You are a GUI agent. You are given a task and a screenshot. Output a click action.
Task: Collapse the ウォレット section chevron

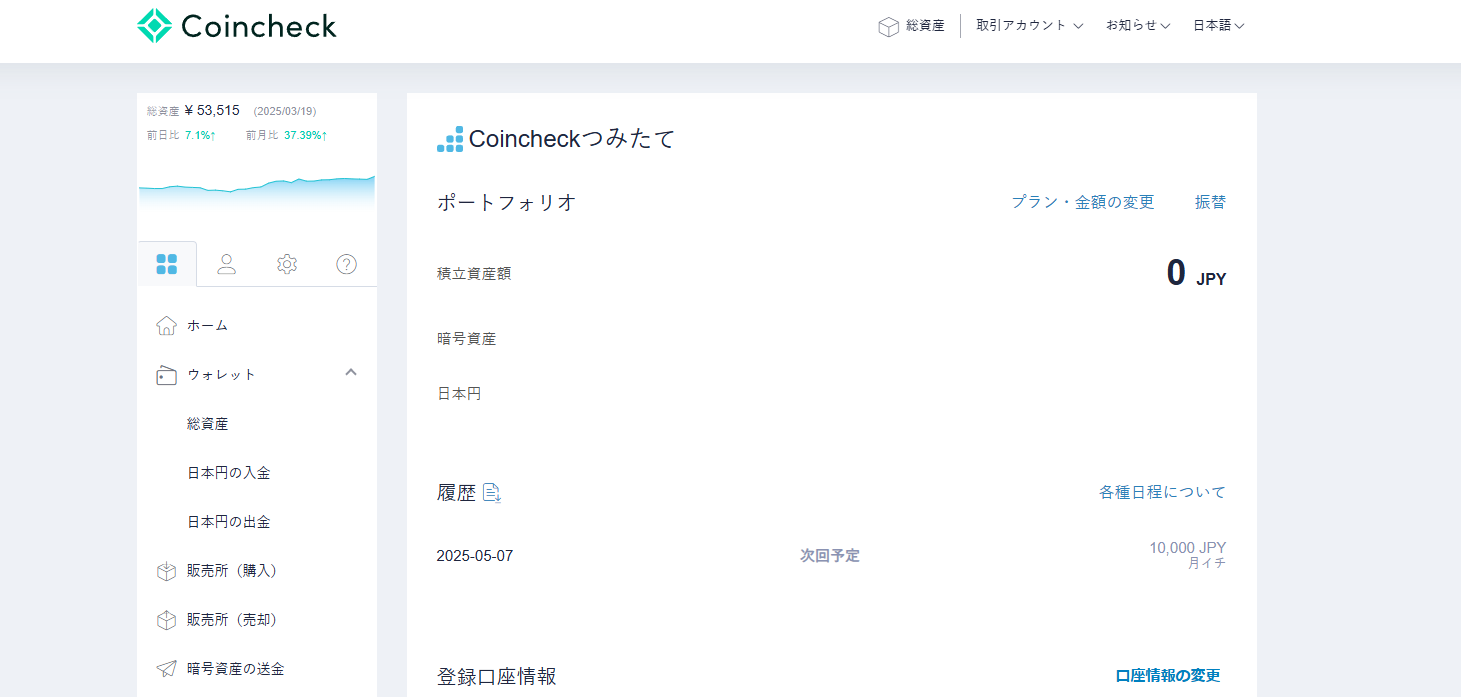(350, 371)
